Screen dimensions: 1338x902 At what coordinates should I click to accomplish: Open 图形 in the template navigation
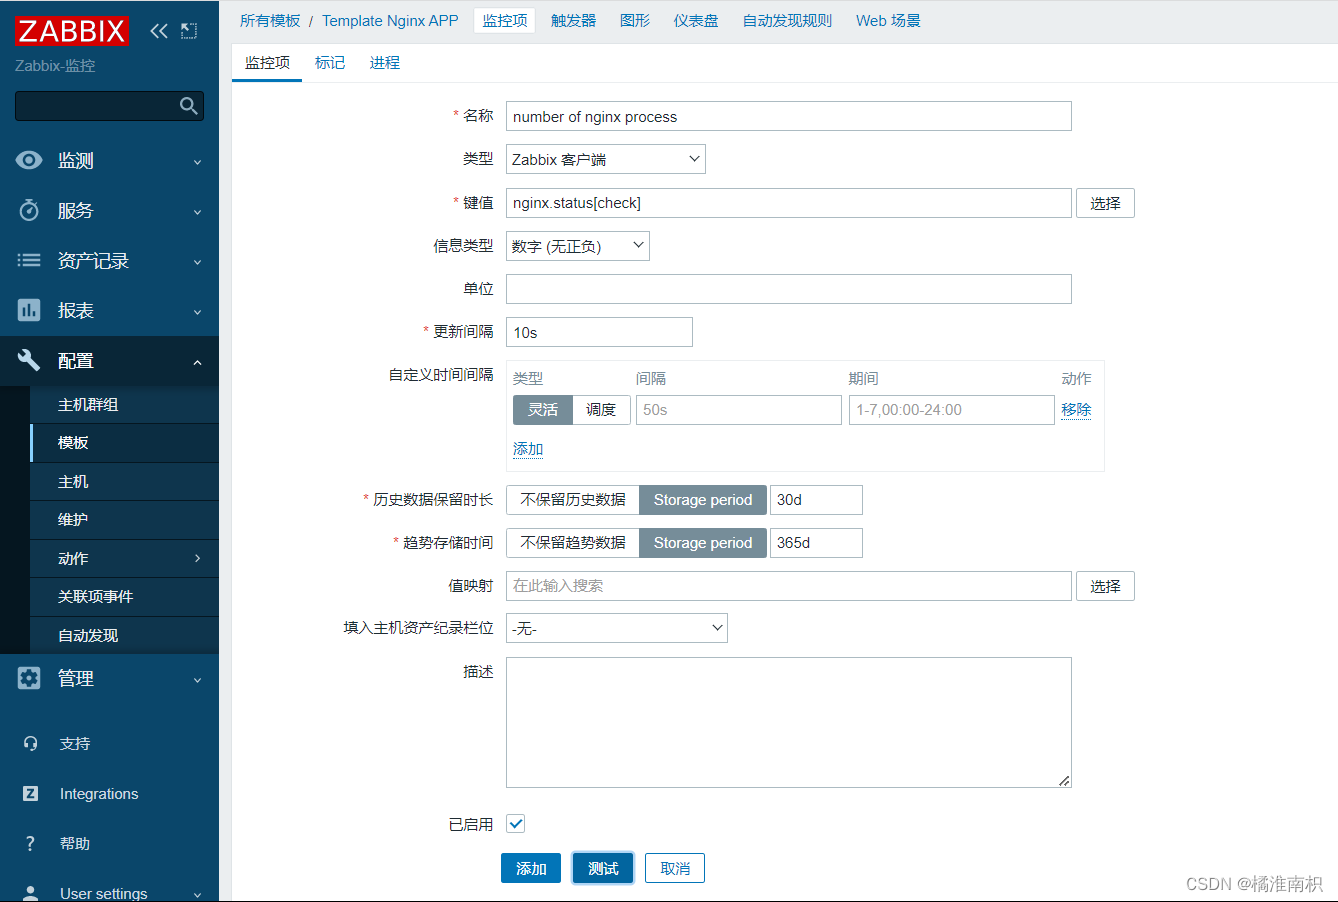coord(635,20)
